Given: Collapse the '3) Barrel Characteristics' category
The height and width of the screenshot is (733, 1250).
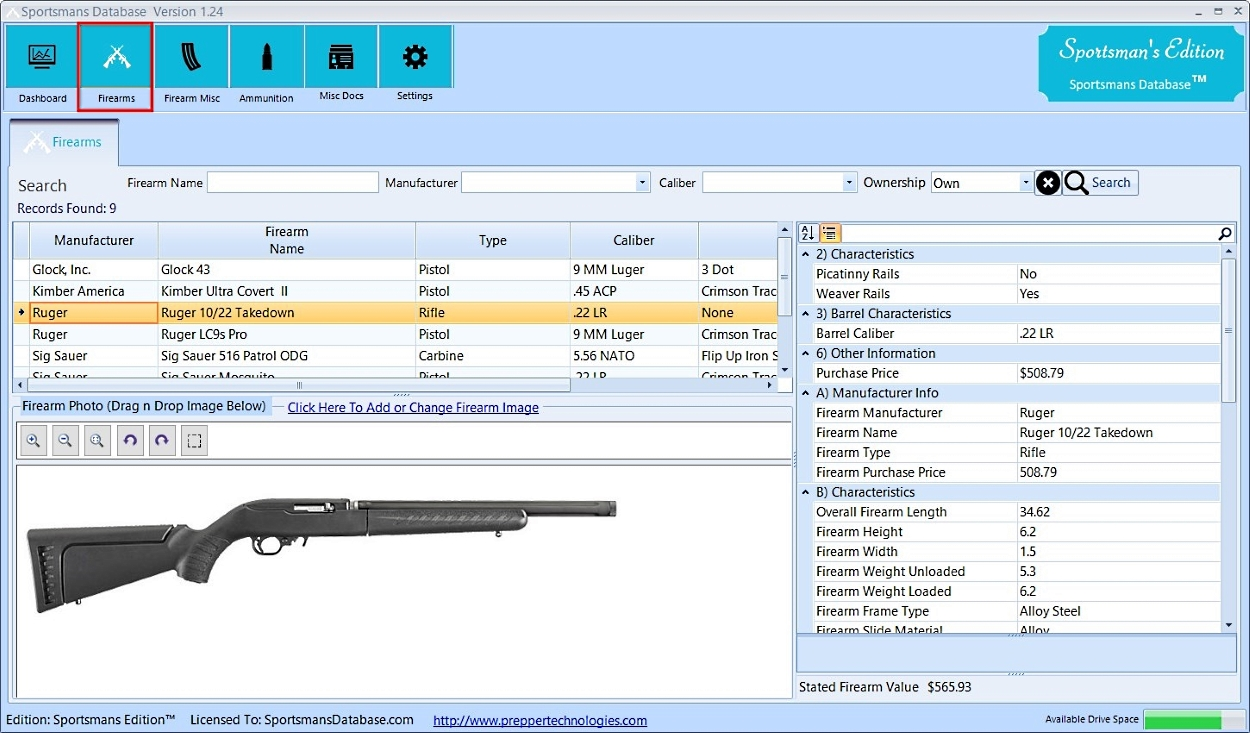Looking at the screenshot, I should coord(806,314).
